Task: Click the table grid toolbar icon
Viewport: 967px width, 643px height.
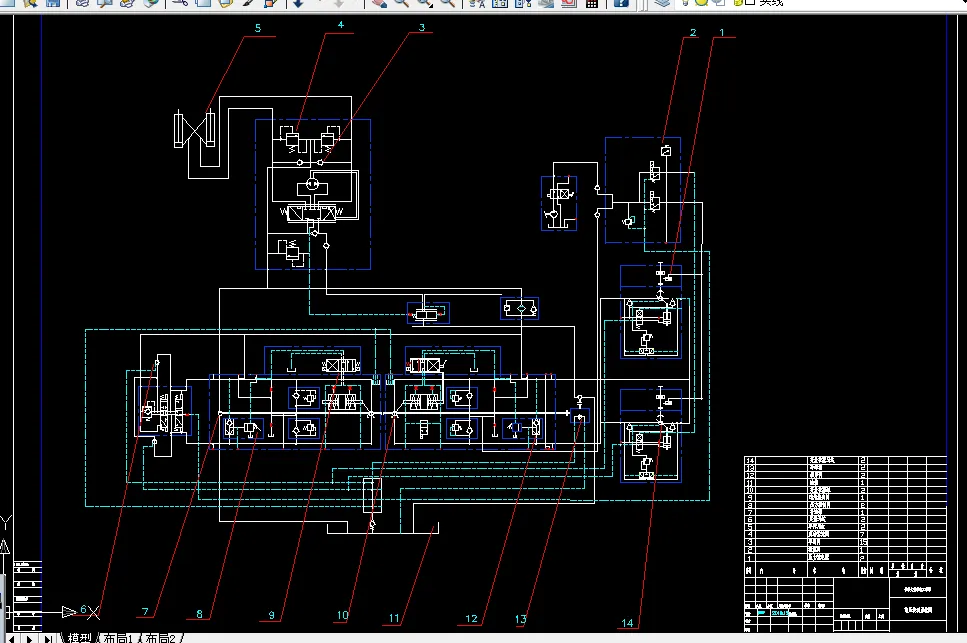Action: click(x=591, y=3)
